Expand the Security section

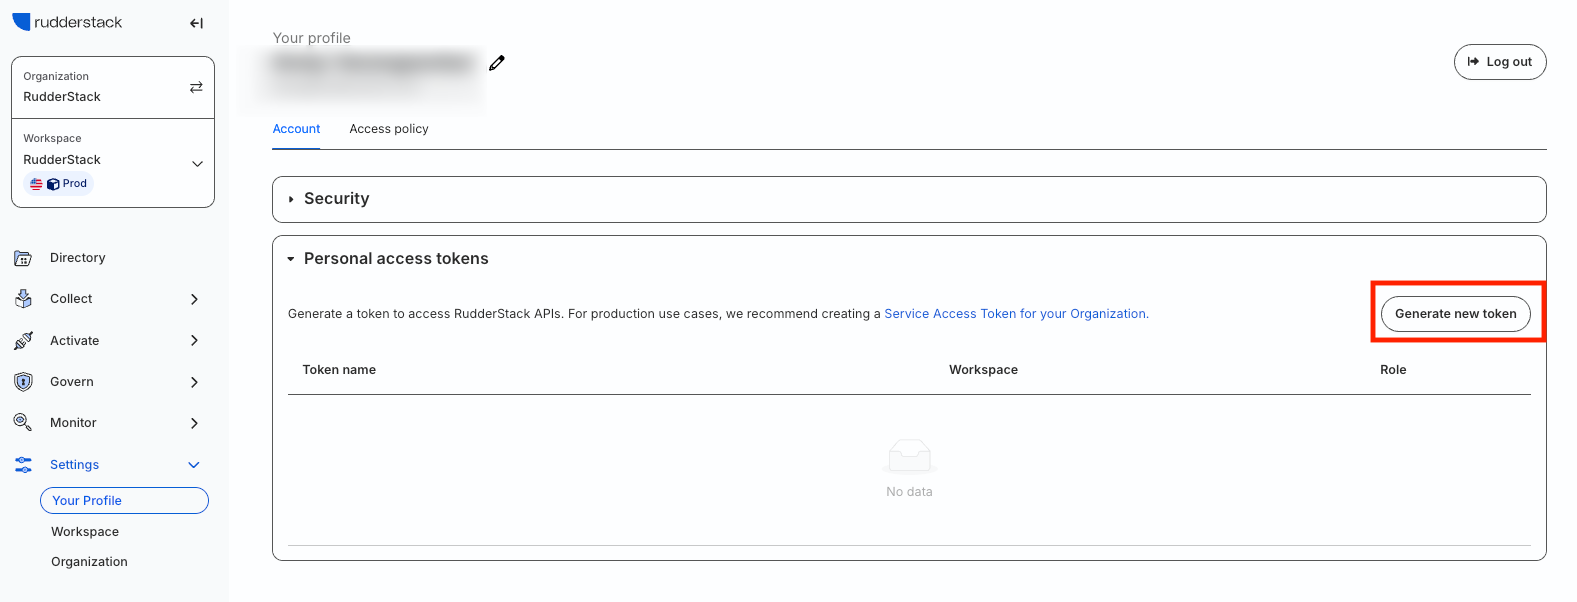291,199
